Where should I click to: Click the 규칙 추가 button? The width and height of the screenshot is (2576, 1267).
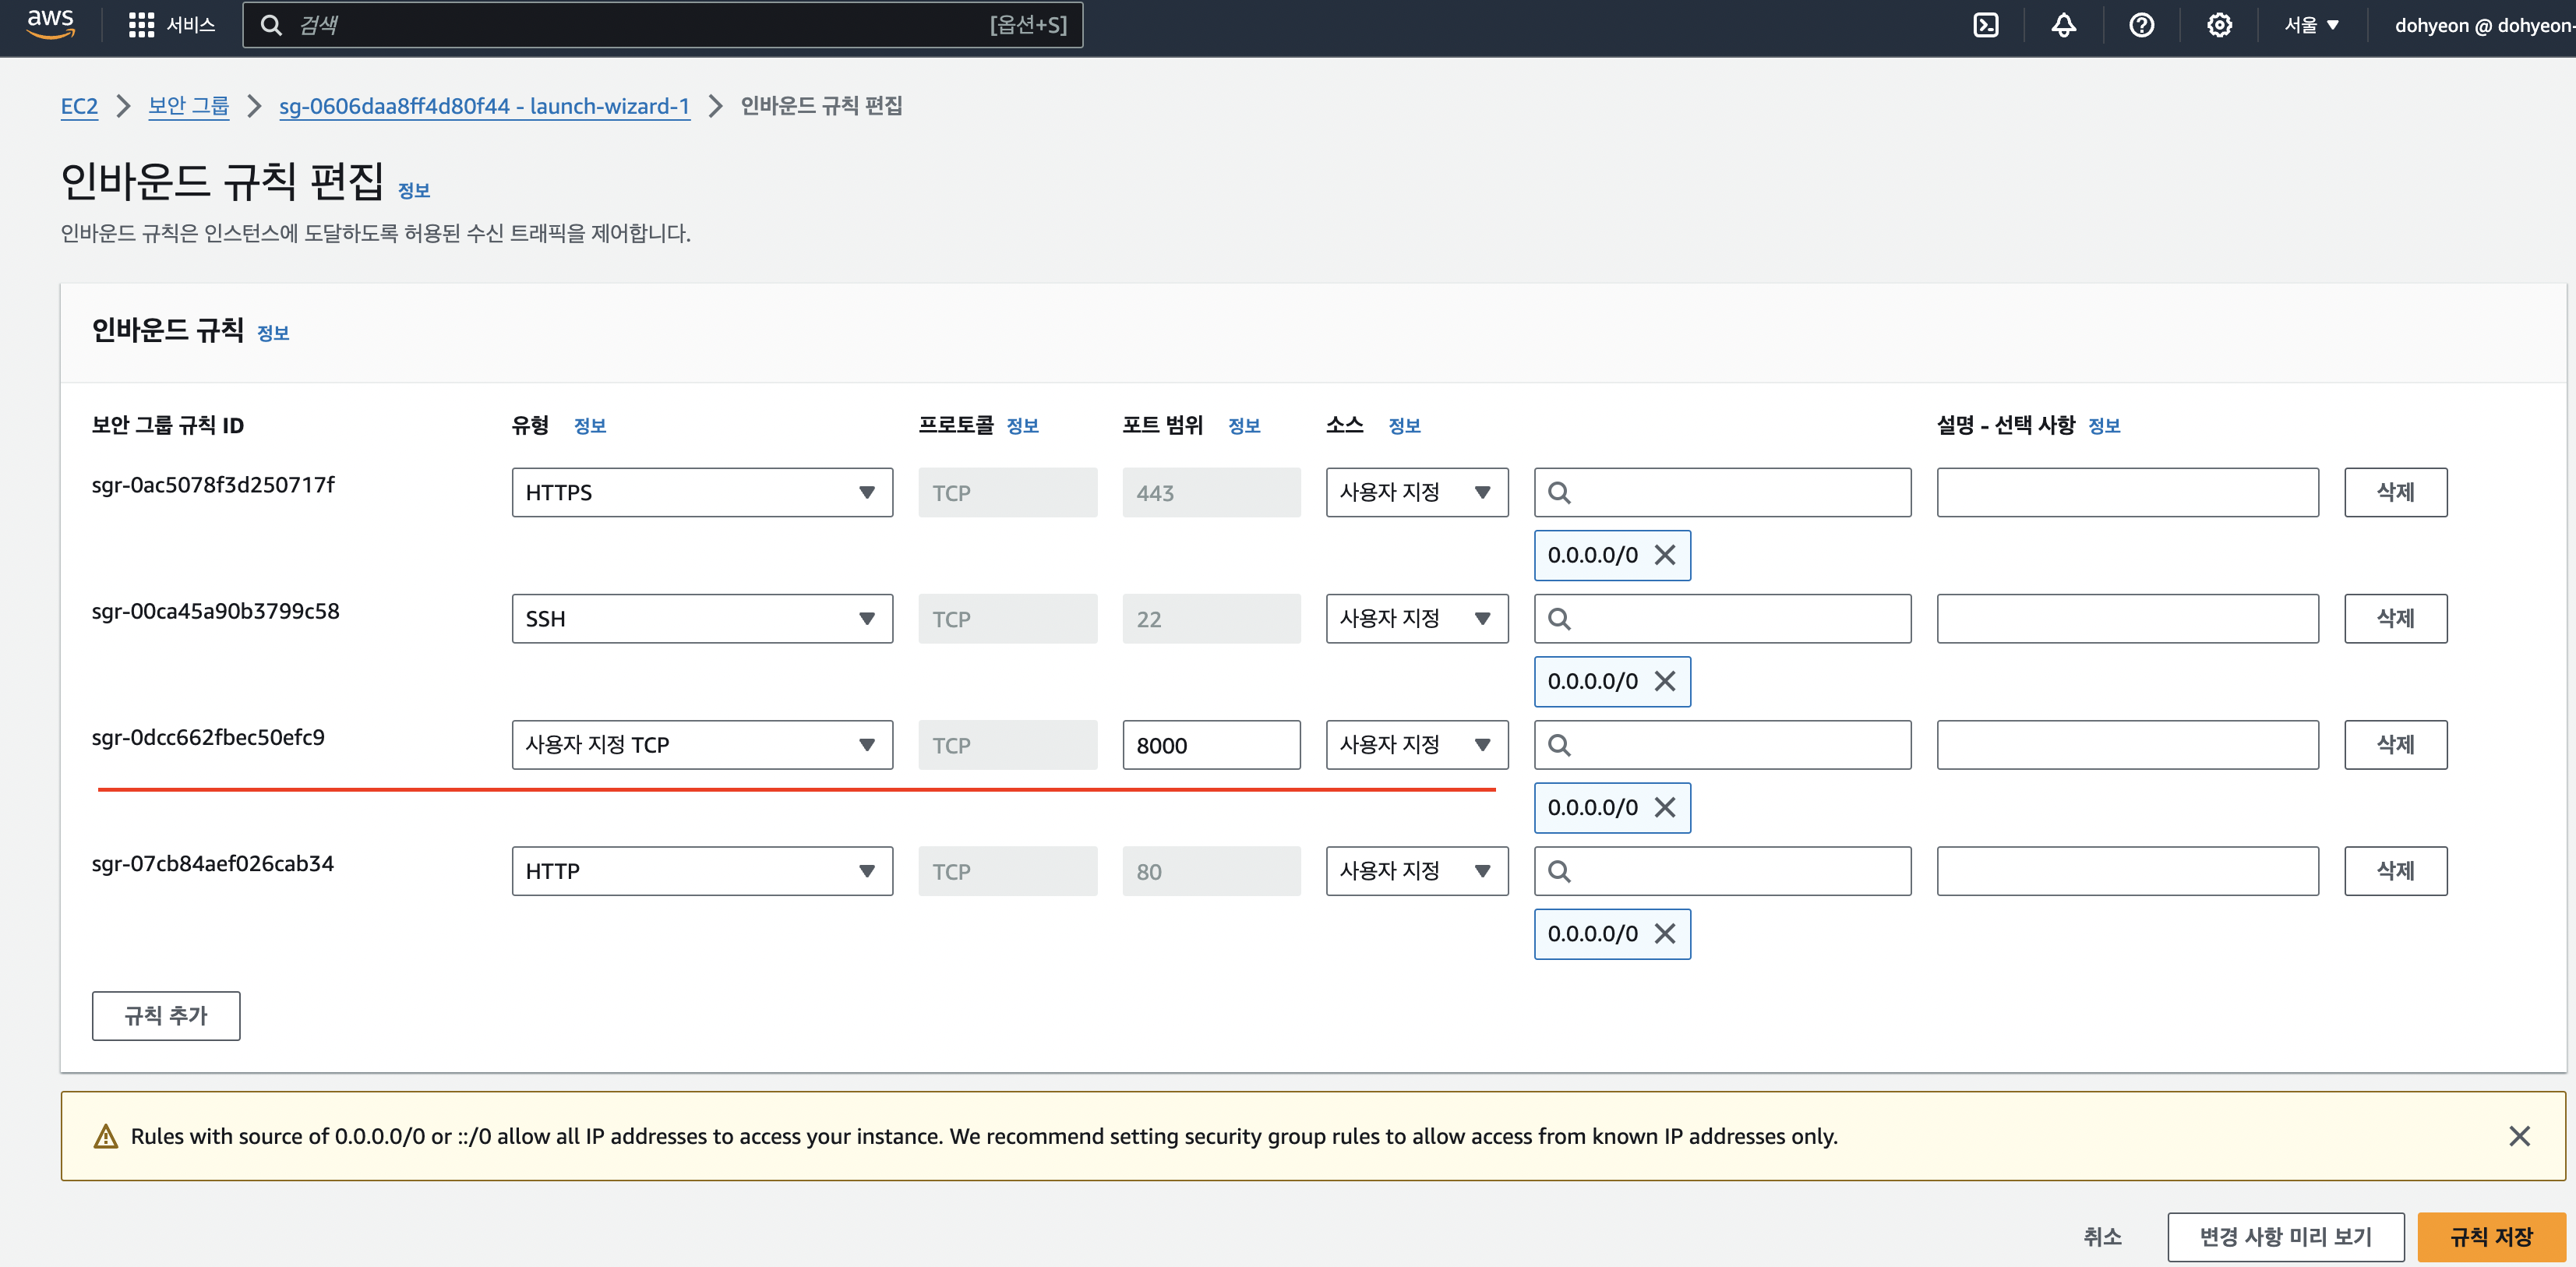pyautogui.click(x=166, y=1016)
